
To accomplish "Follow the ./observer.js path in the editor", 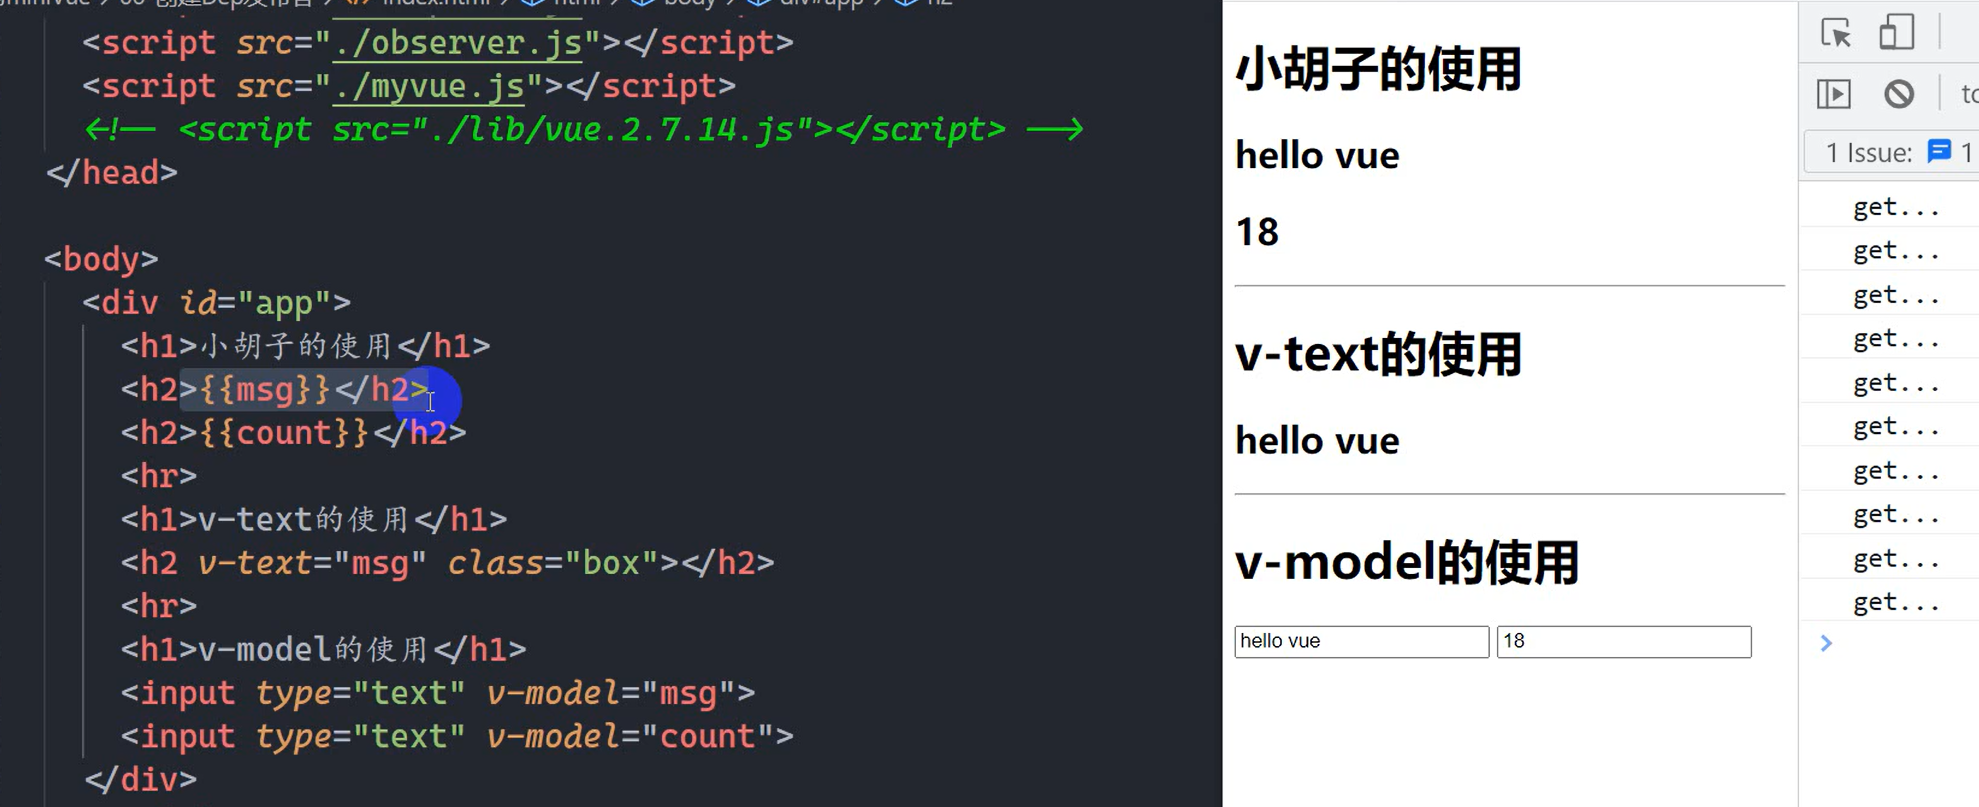I will [x=457, y=43].
